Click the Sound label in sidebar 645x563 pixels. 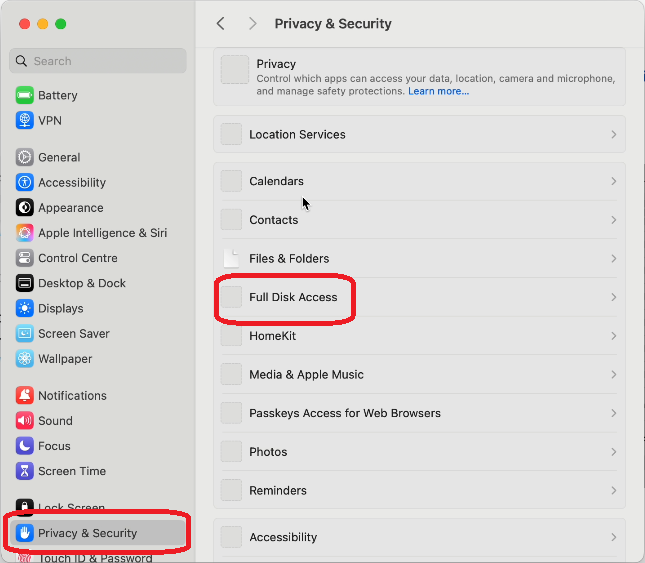click(x=55, y=421)
